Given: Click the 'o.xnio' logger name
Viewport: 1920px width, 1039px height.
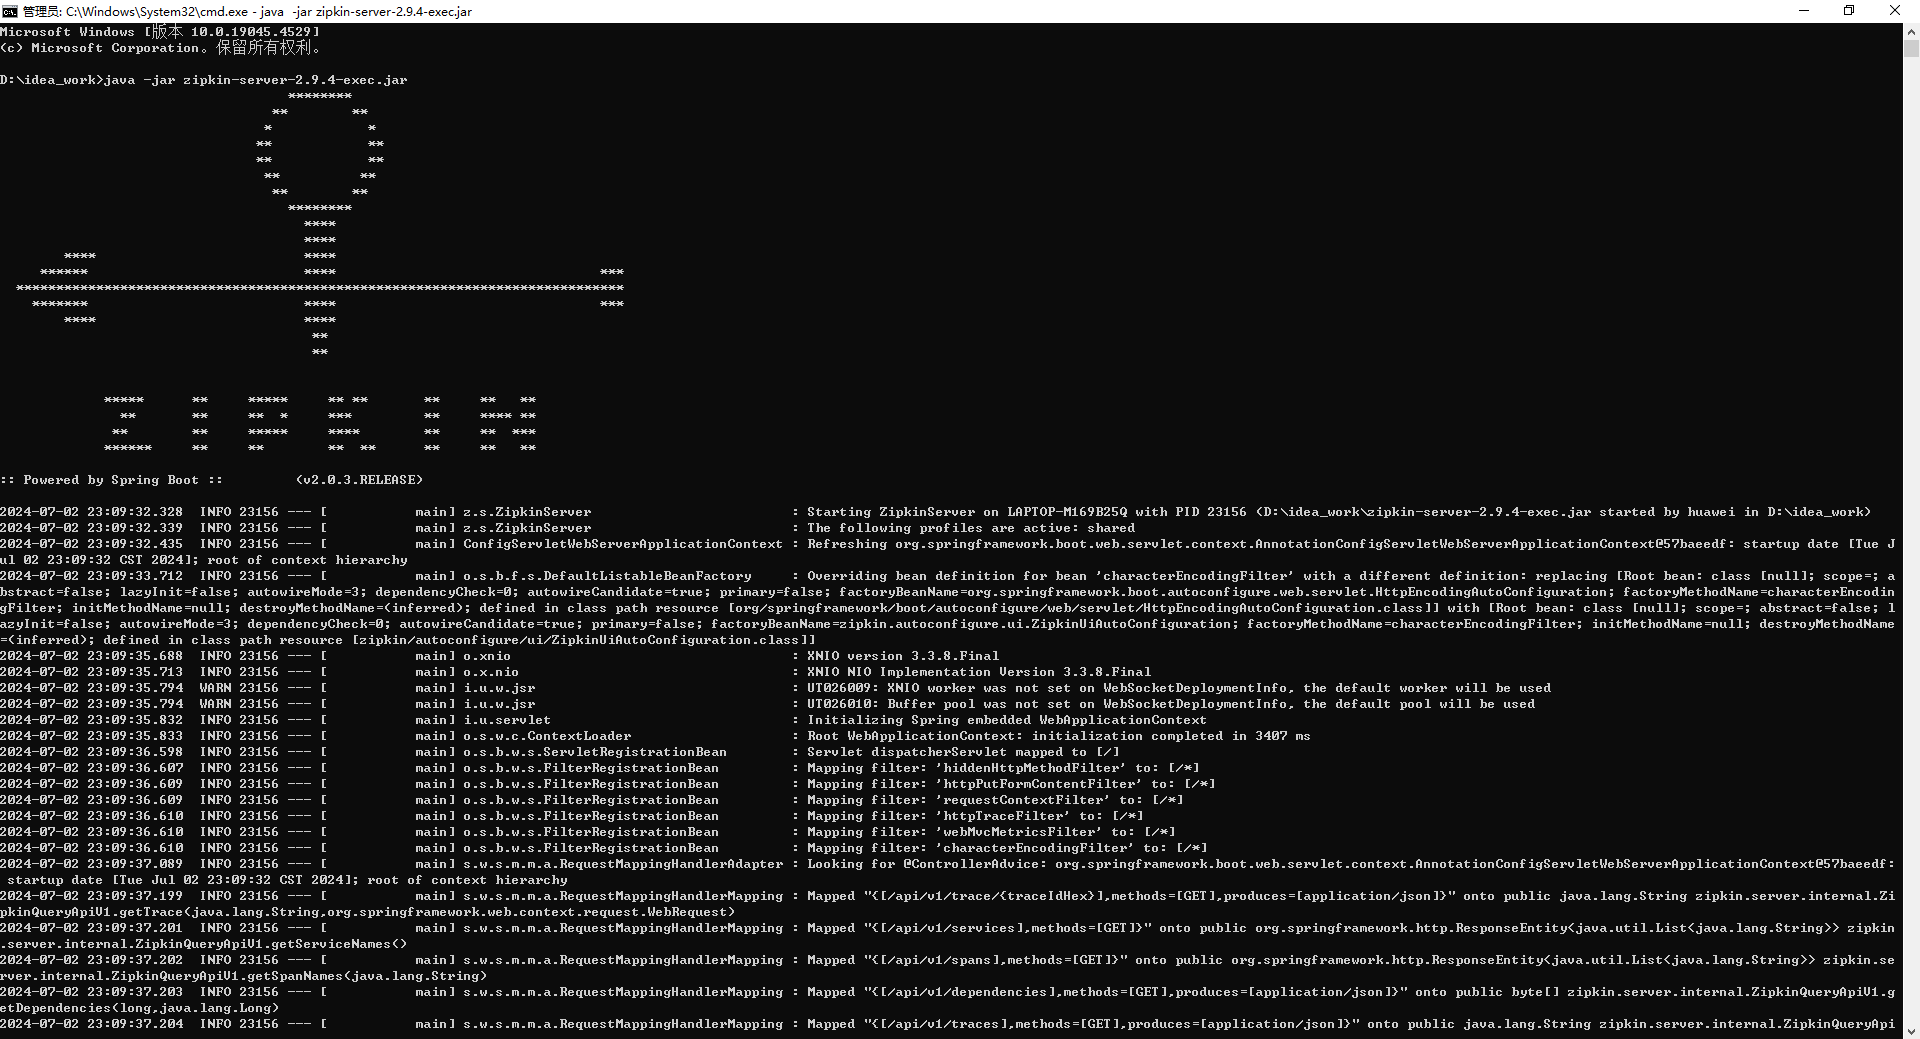Looking at the screenshot, I should tap(487, 656).
